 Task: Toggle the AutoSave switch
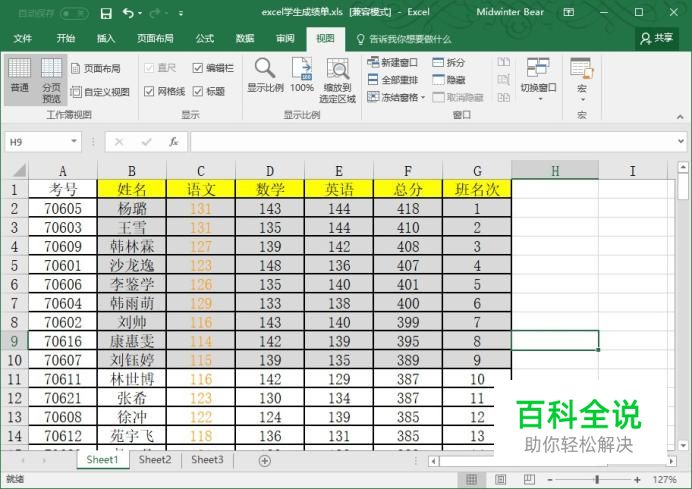tap(74, 13)
